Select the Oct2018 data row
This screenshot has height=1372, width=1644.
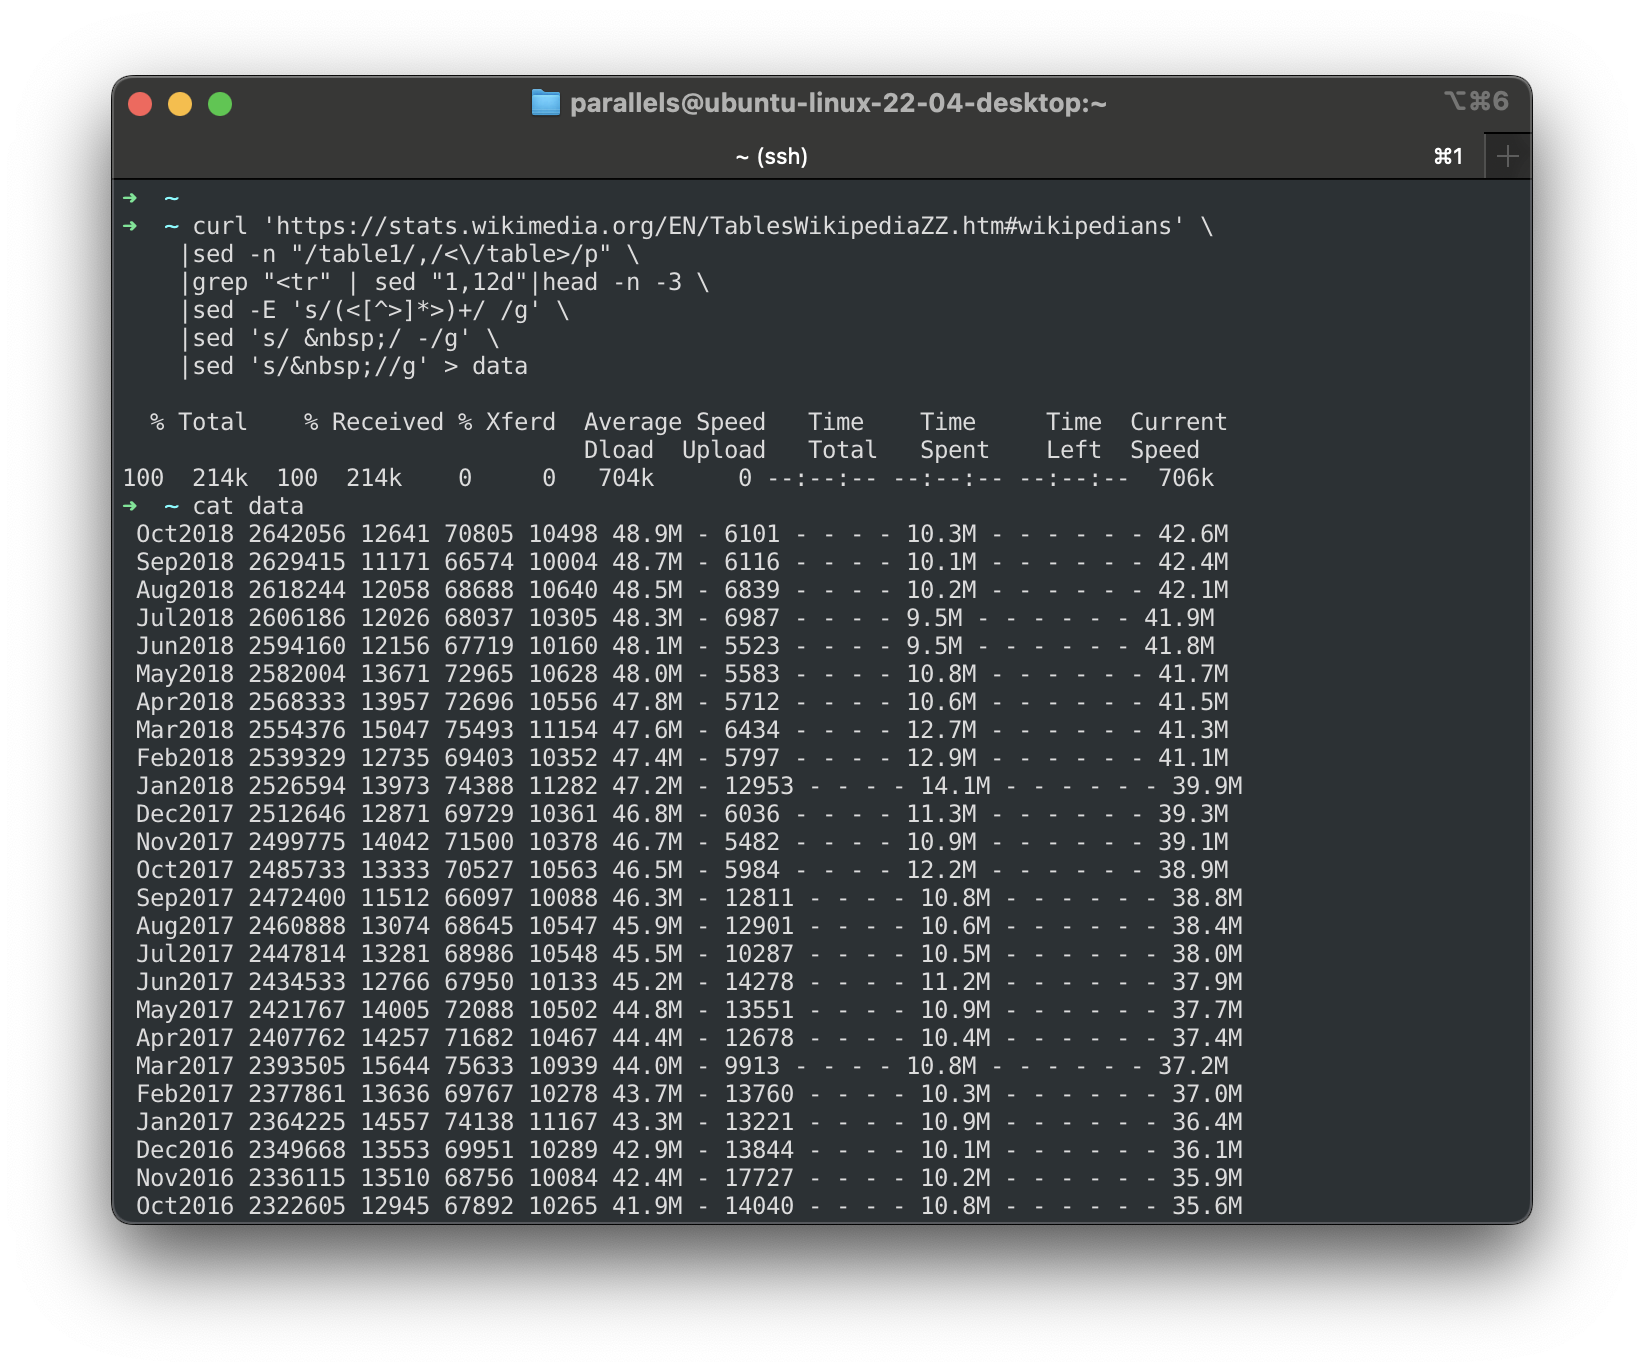tap(400, 534)
